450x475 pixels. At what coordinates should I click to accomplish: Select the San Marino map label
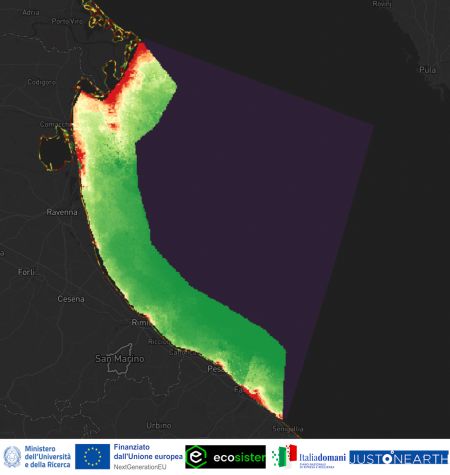point(120,359)
